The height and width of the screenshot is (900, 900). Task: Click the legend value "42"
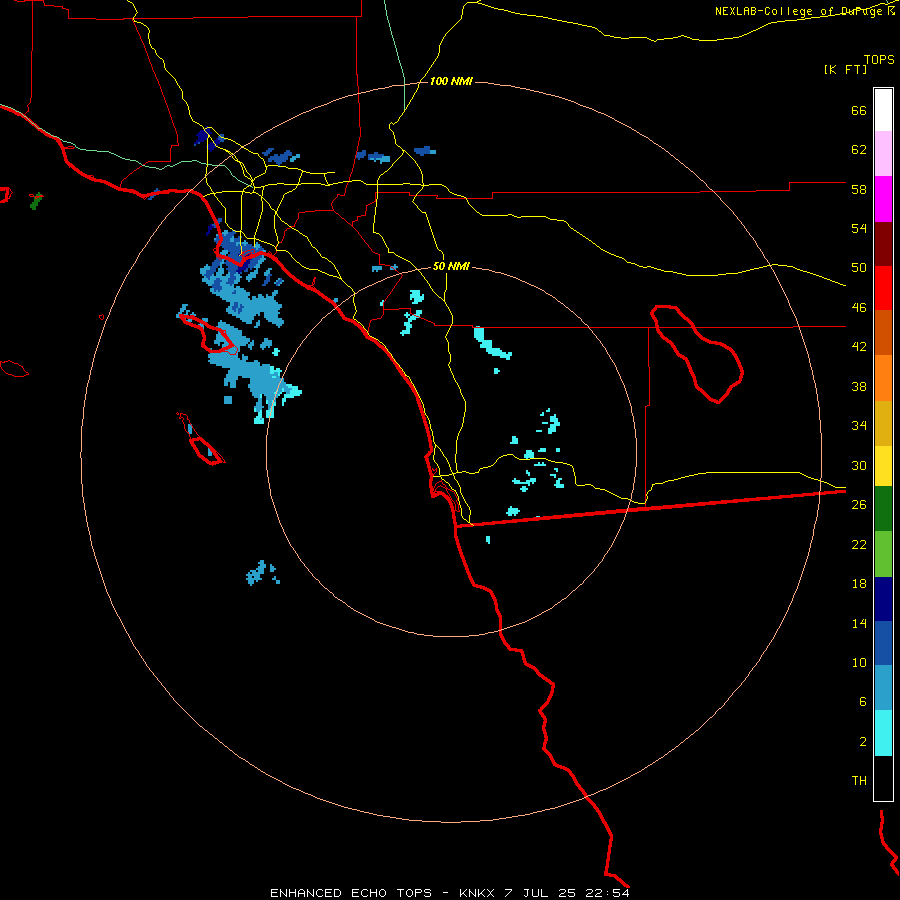859,347
